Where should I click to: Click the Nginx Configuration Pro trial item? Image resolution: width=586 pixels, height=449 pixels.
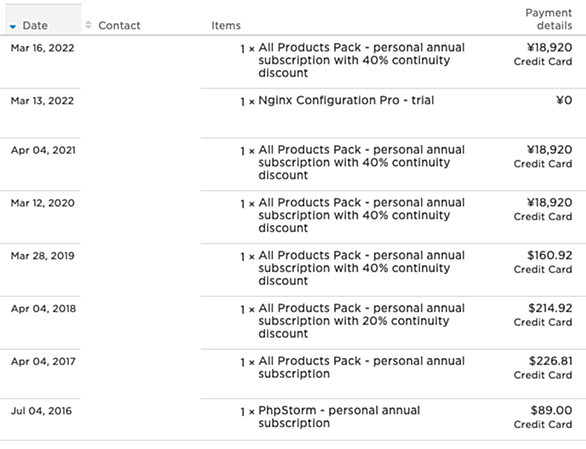click(346, 101)
